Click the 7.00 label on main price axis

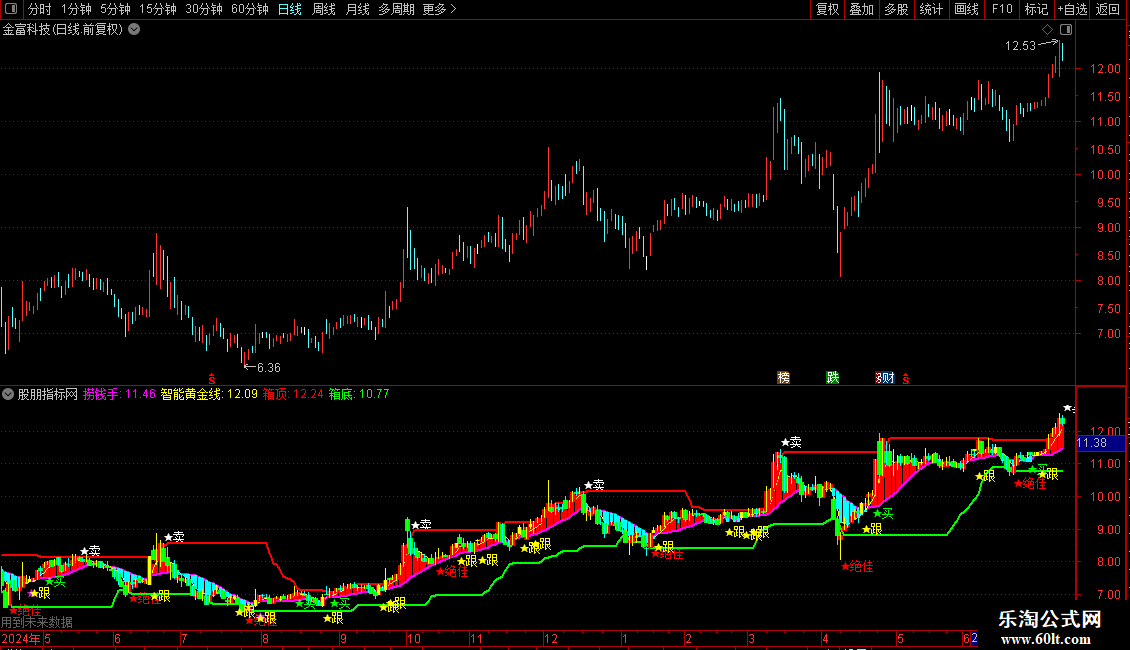[x=1108, y=334]
